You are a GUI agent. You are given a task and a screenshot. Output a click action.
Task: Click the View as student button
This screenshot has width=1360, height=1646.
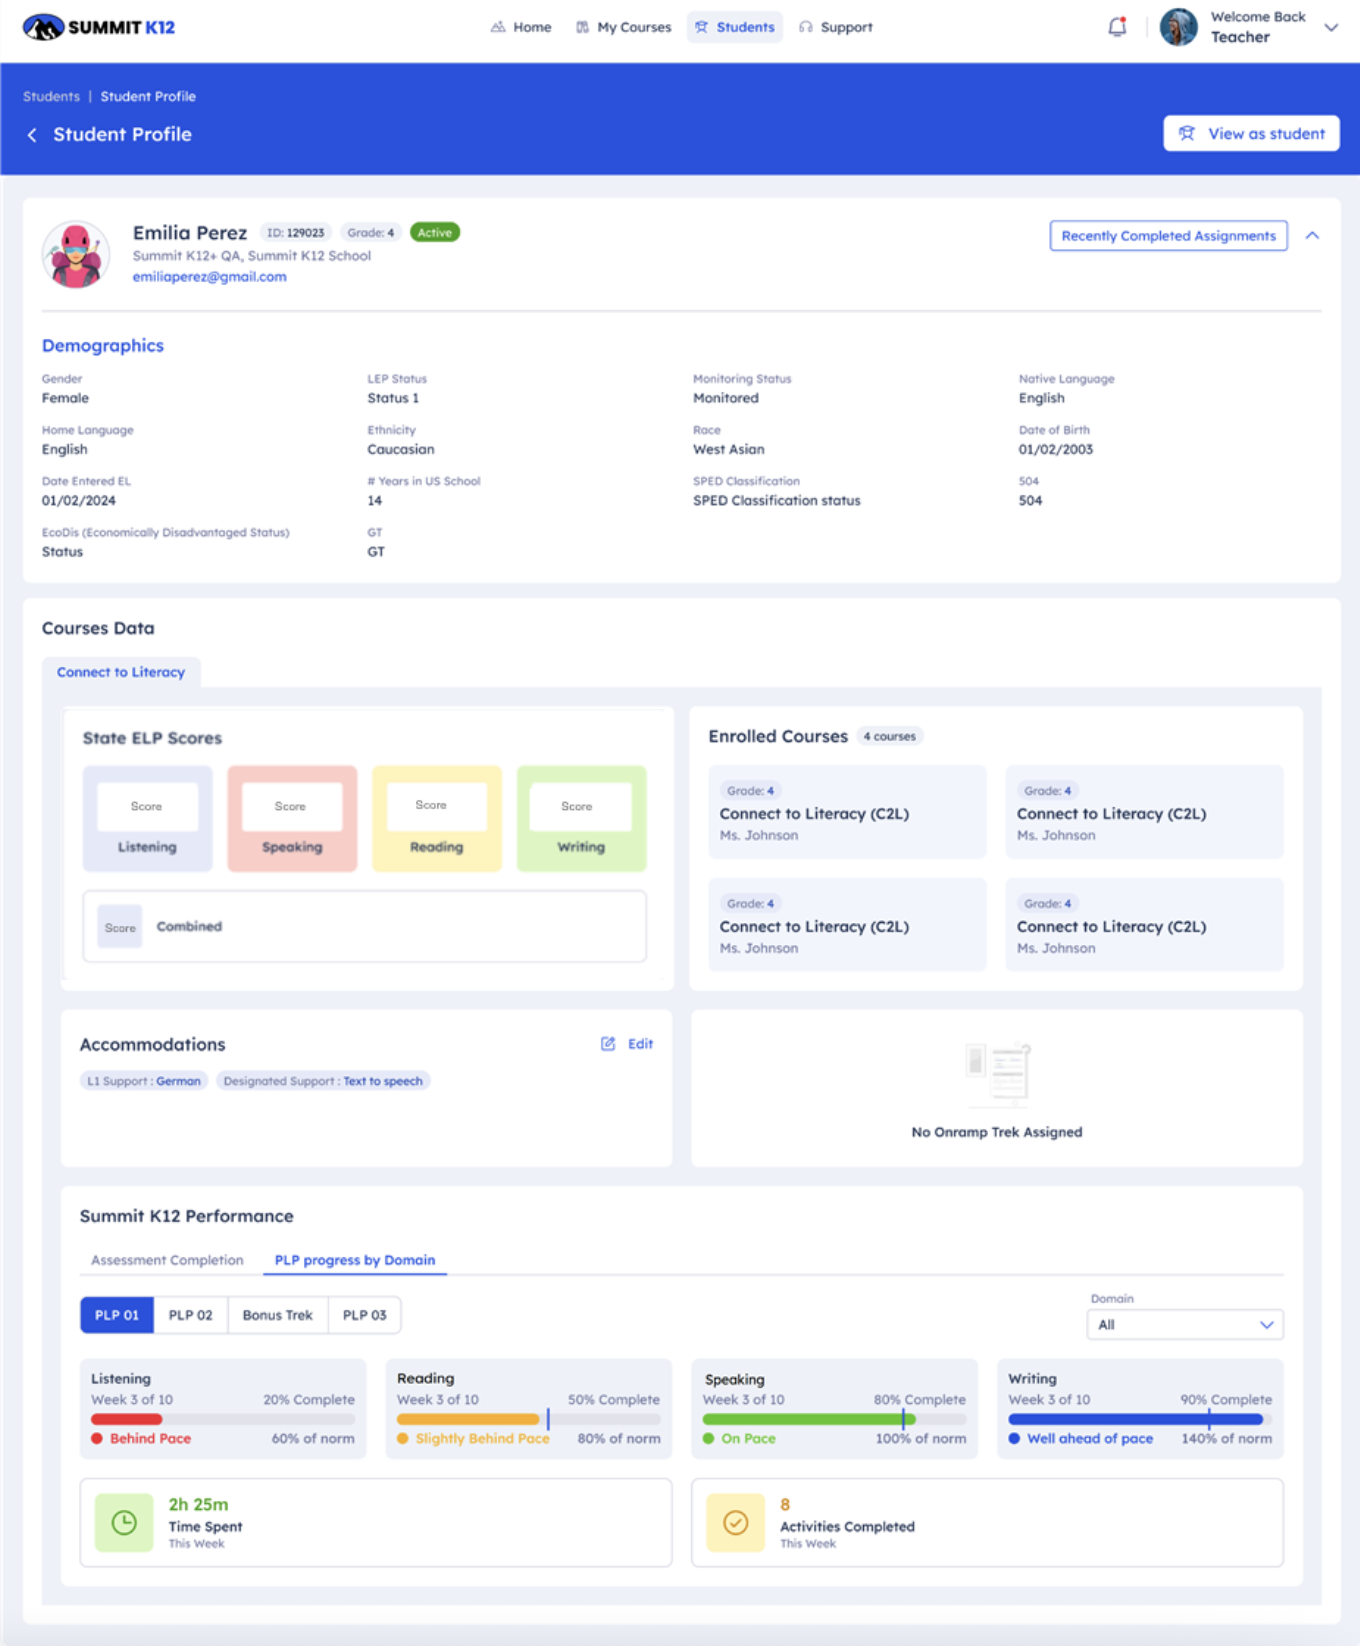coord(1251,134)
